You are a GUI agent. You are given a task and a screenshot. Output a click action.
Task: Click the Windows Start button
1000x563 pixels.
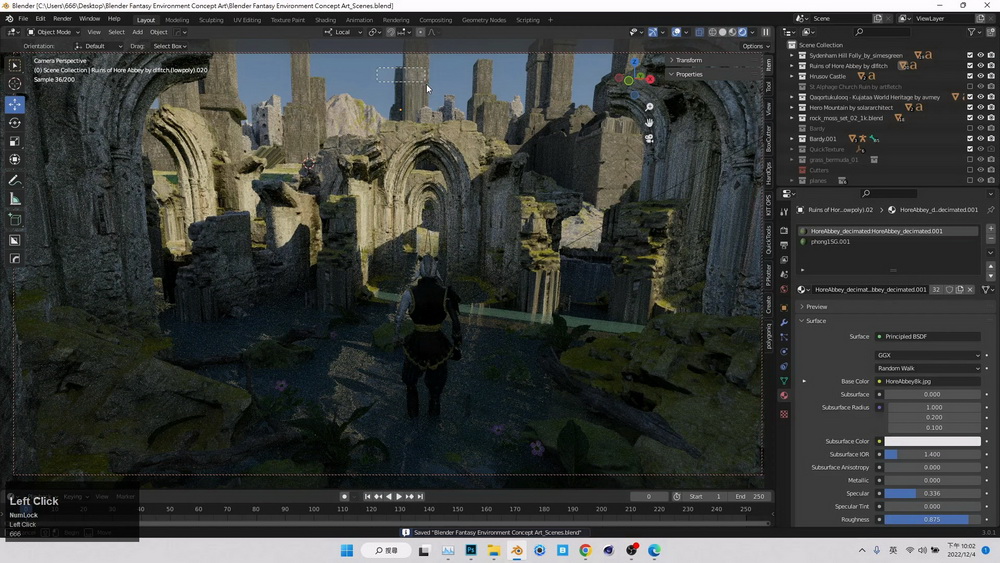(x=347, y=550)
